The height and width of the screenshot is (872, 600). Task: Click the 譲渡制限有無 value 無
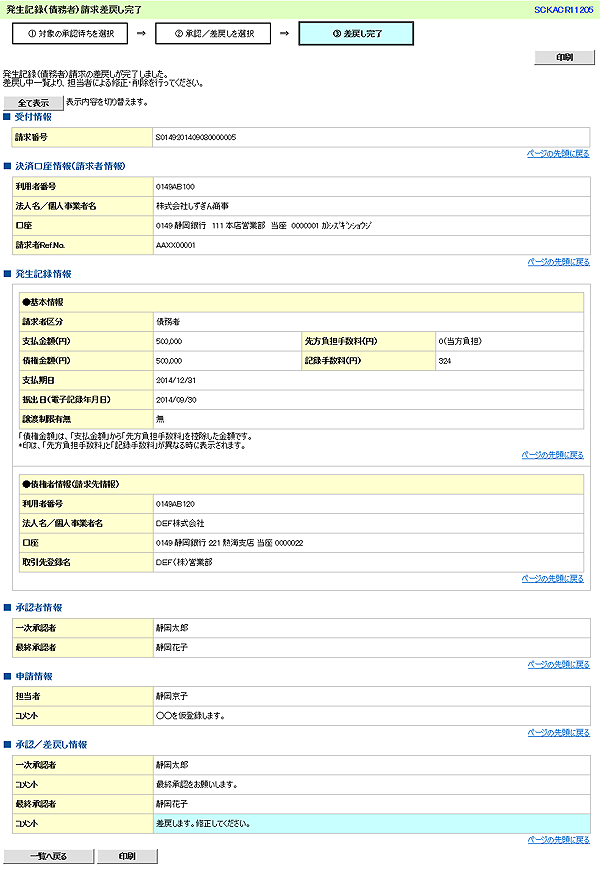pos(160,419)
